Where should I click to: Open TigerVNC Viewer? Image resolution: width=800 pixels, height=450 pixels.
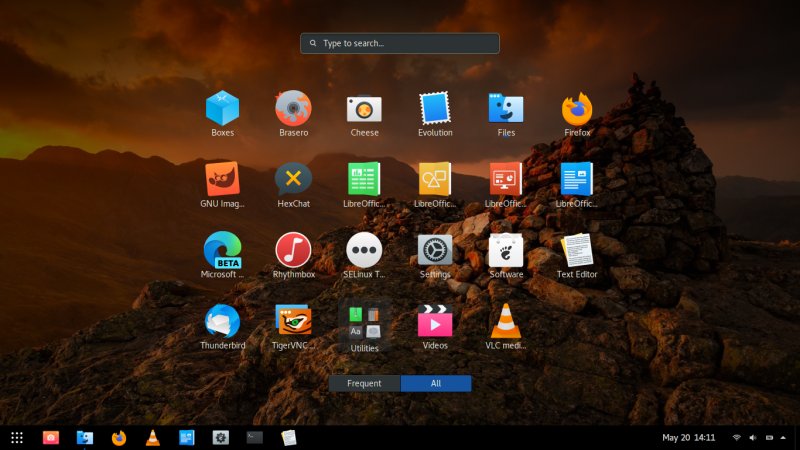click(x=293, y=320)
